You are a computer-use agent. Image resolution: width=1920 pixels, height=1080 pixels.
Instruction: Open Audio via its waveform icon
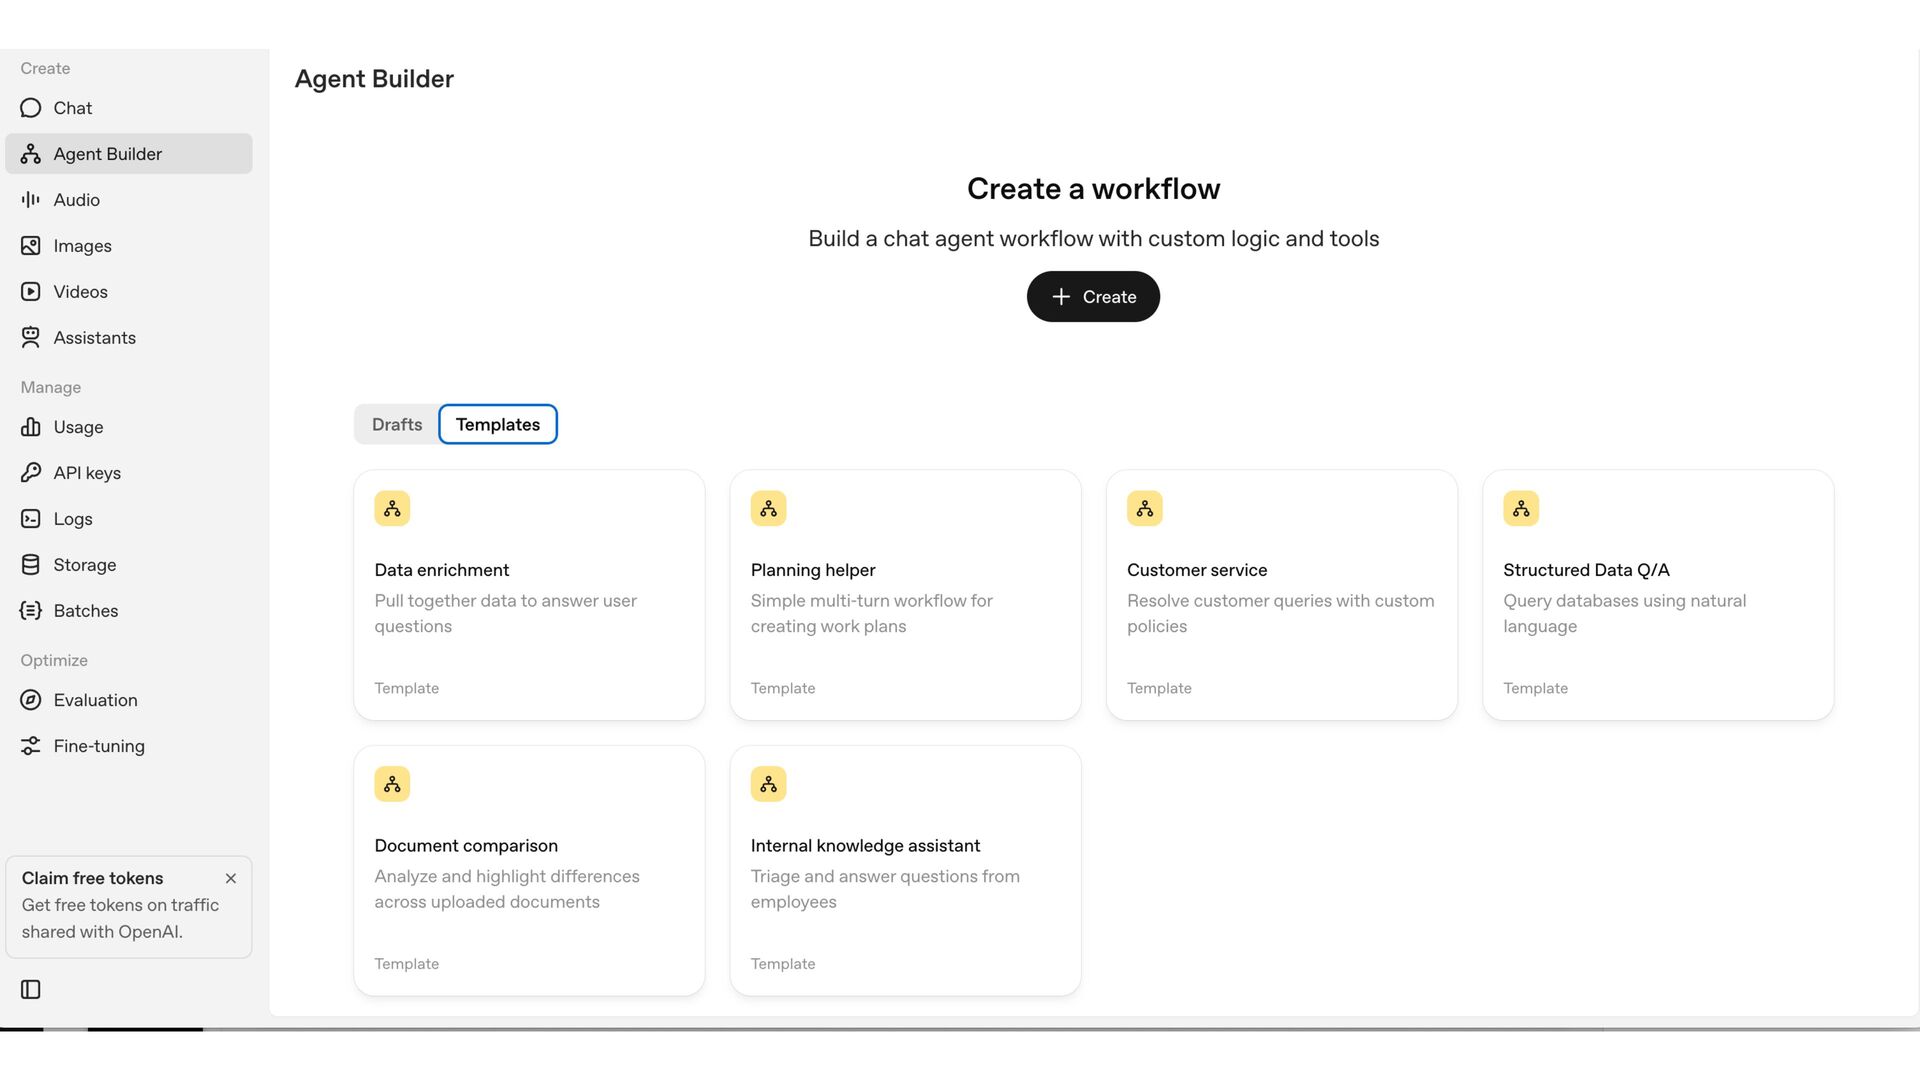(31, 200)
